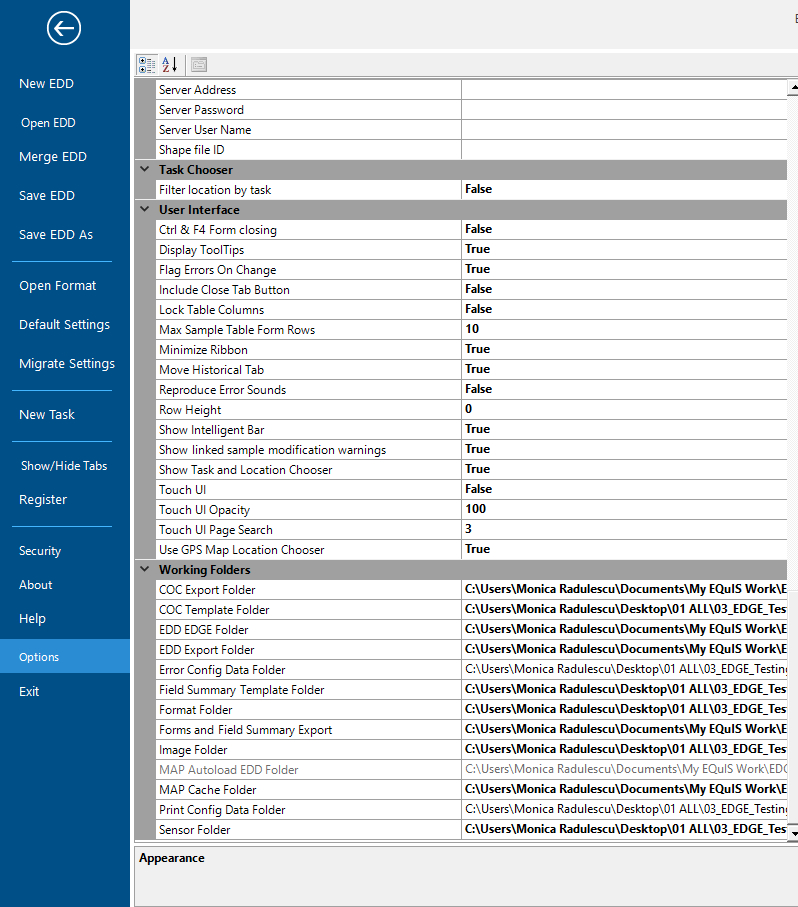Screen dimensions: 798x907
Task: Select Merge EDD in the sidebar
Action: 53,157
